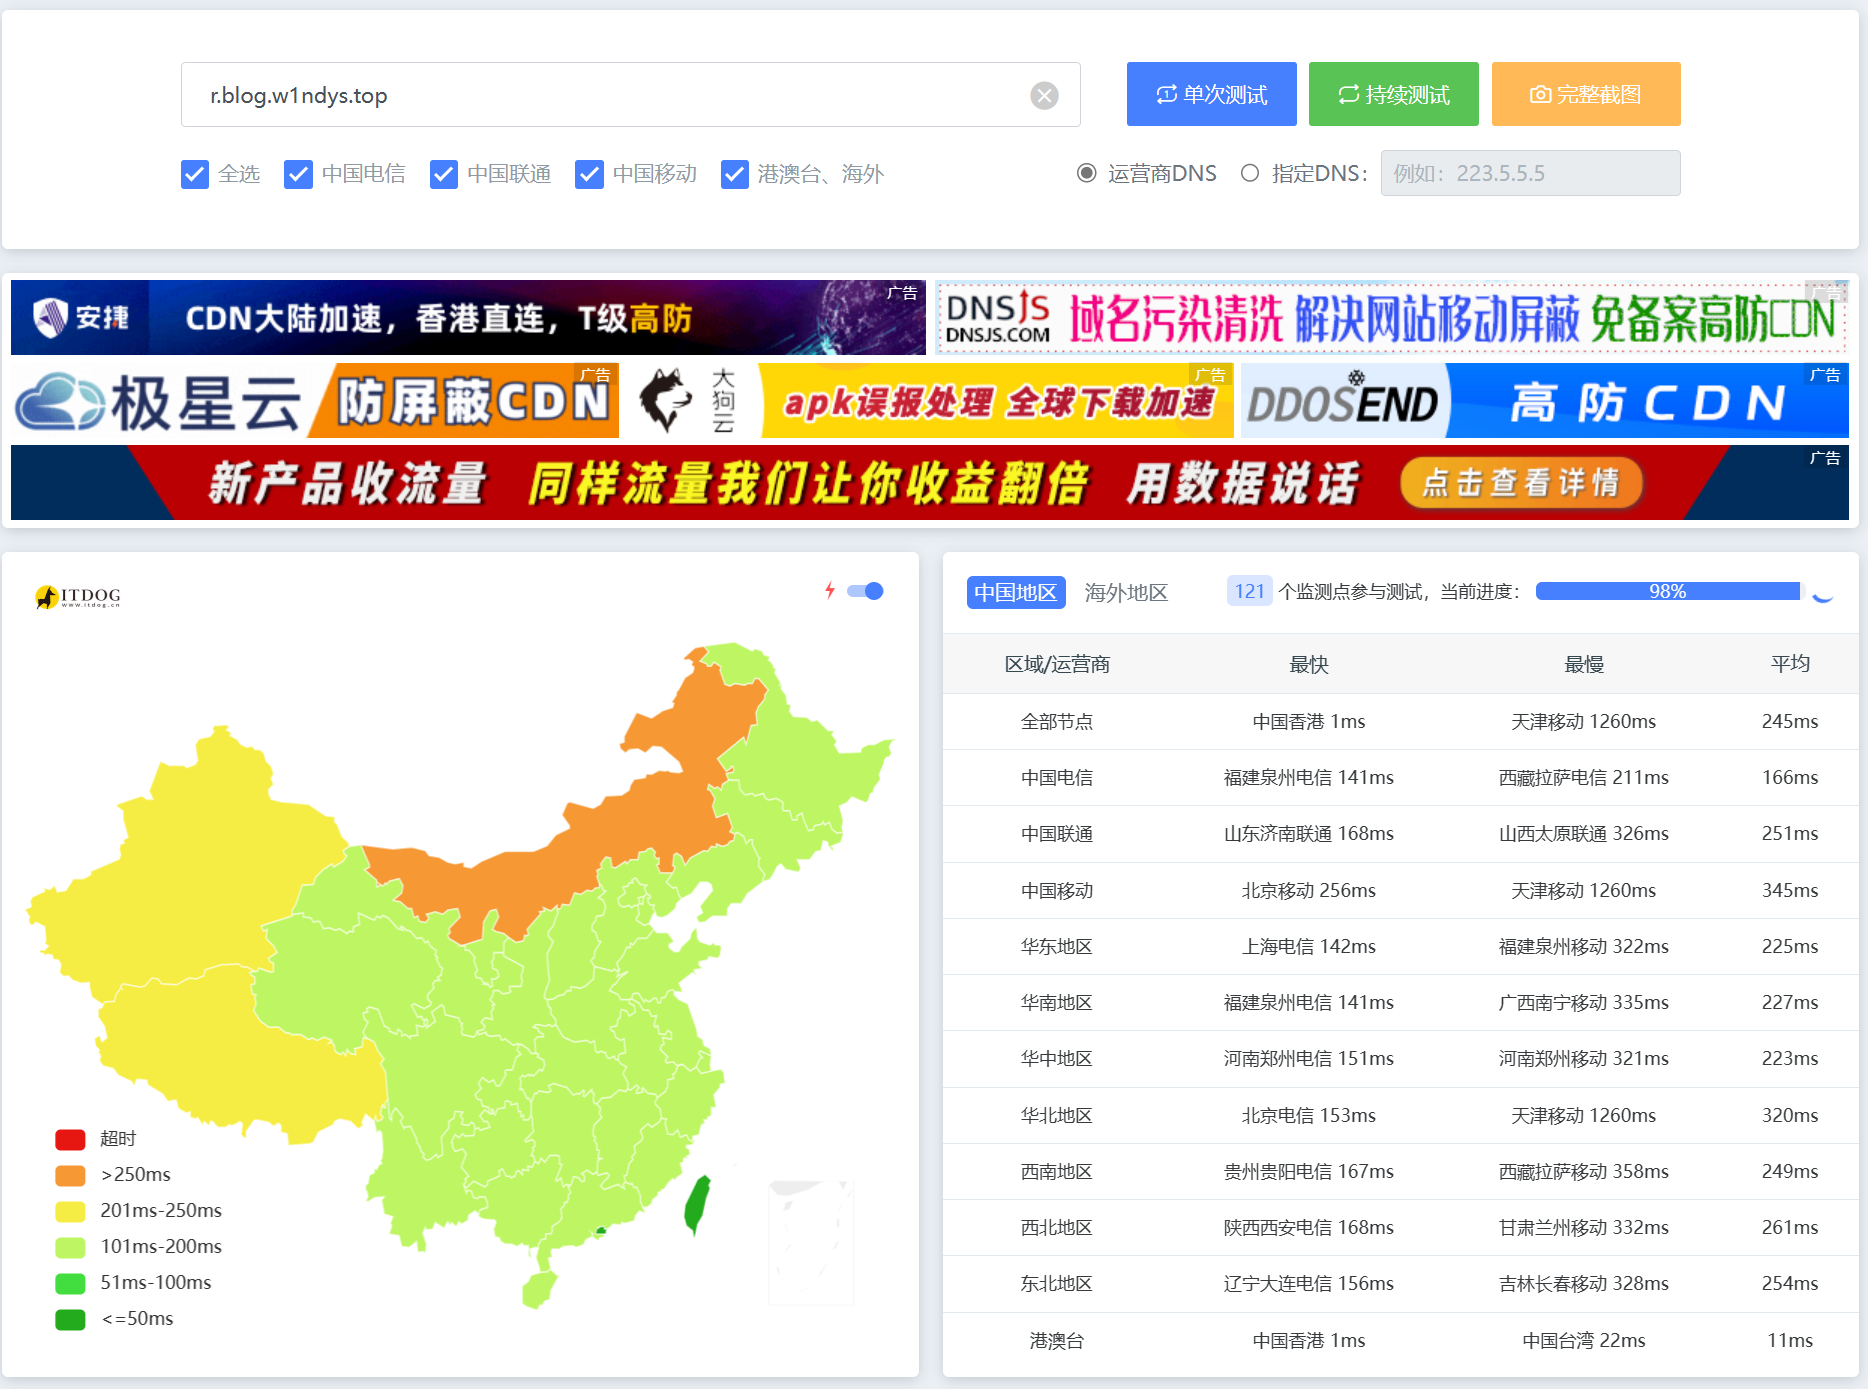
Task: Select the 指定DNS radio button
Action: click(x=1249, y=173)
